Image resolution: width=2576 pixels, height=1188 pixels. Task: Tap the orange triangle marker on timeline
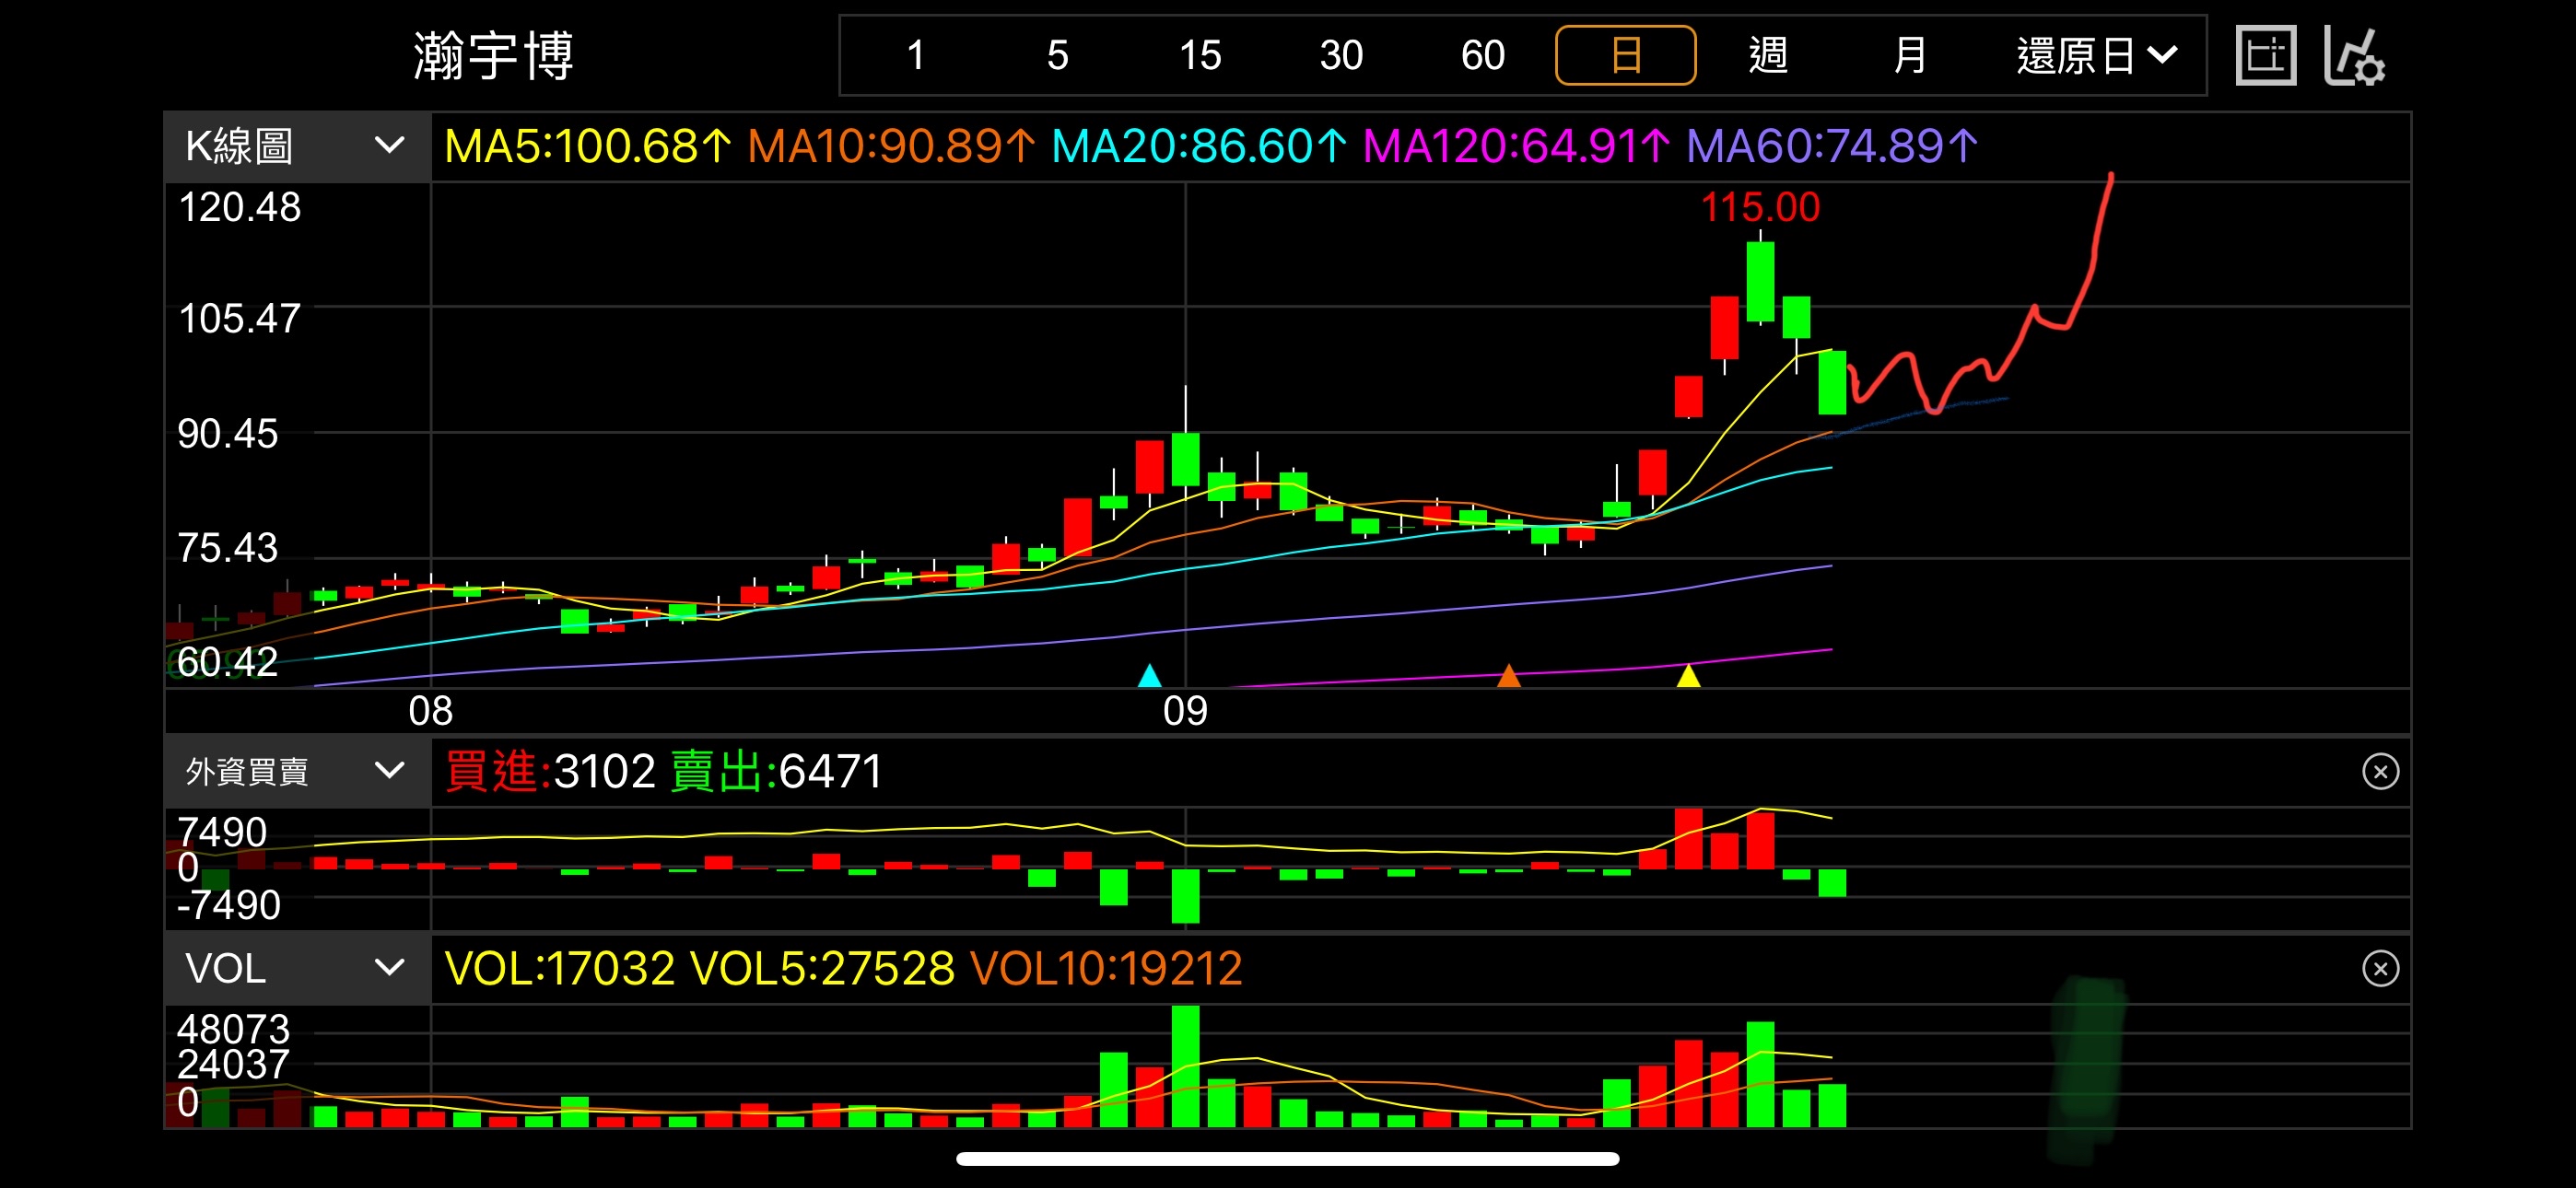1508,676
